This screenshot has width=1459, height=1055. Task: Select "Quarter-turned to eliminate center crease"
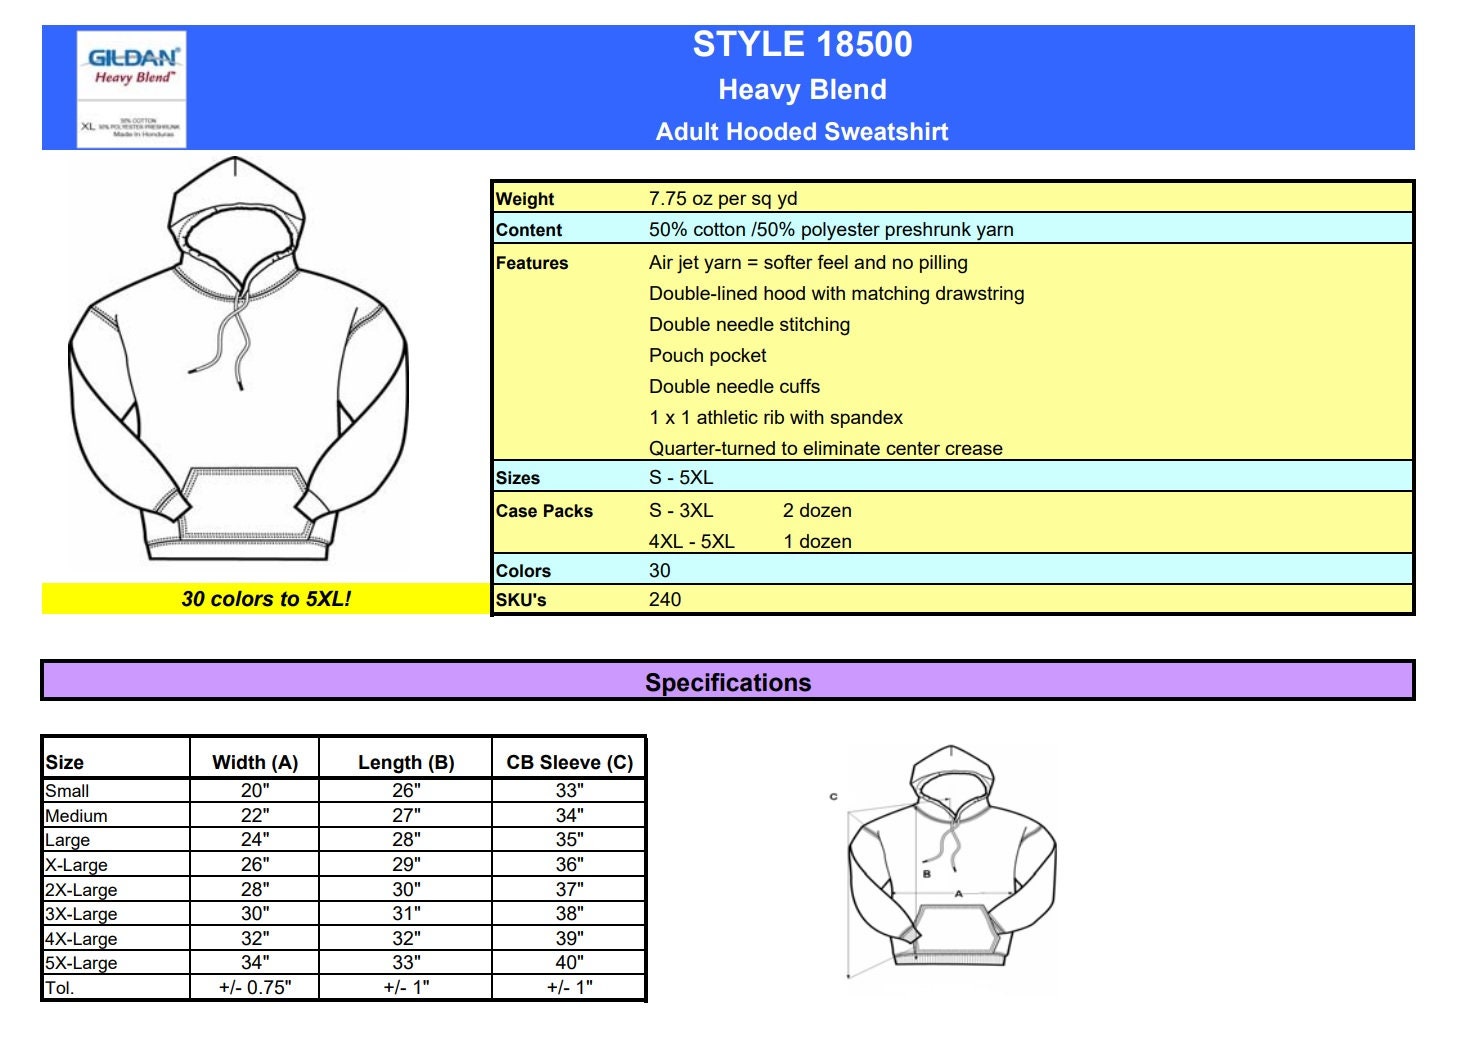tap(826, 448)
